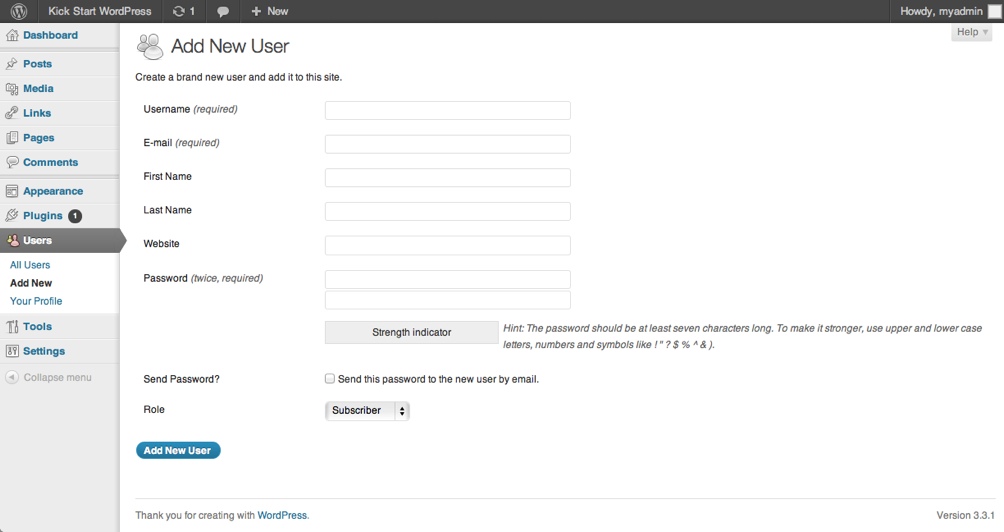The height and width of the screenshot is (532, 1004).
Task: Open Your Profile submenu link
Action: tap(36, 301)
